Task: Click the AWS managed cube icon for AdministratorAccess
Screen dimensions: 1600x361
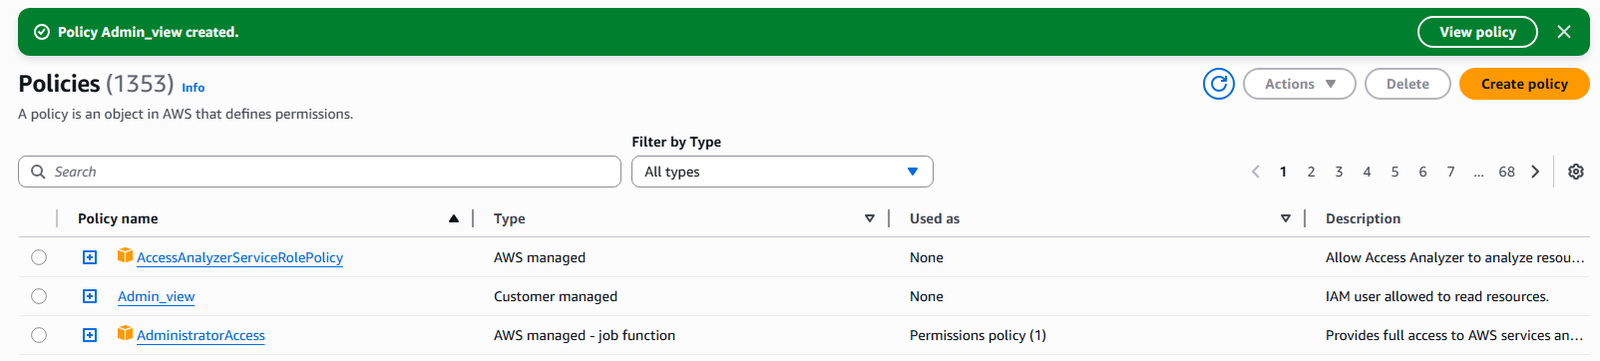Action: point(125,334)
